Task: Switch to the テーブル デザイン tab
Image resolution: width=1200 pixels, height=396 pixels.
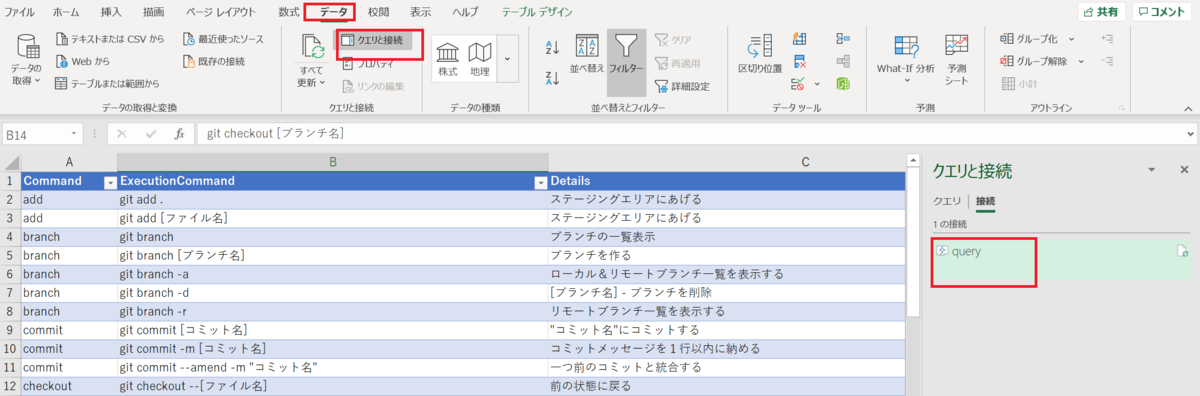Action: [537, 12]
